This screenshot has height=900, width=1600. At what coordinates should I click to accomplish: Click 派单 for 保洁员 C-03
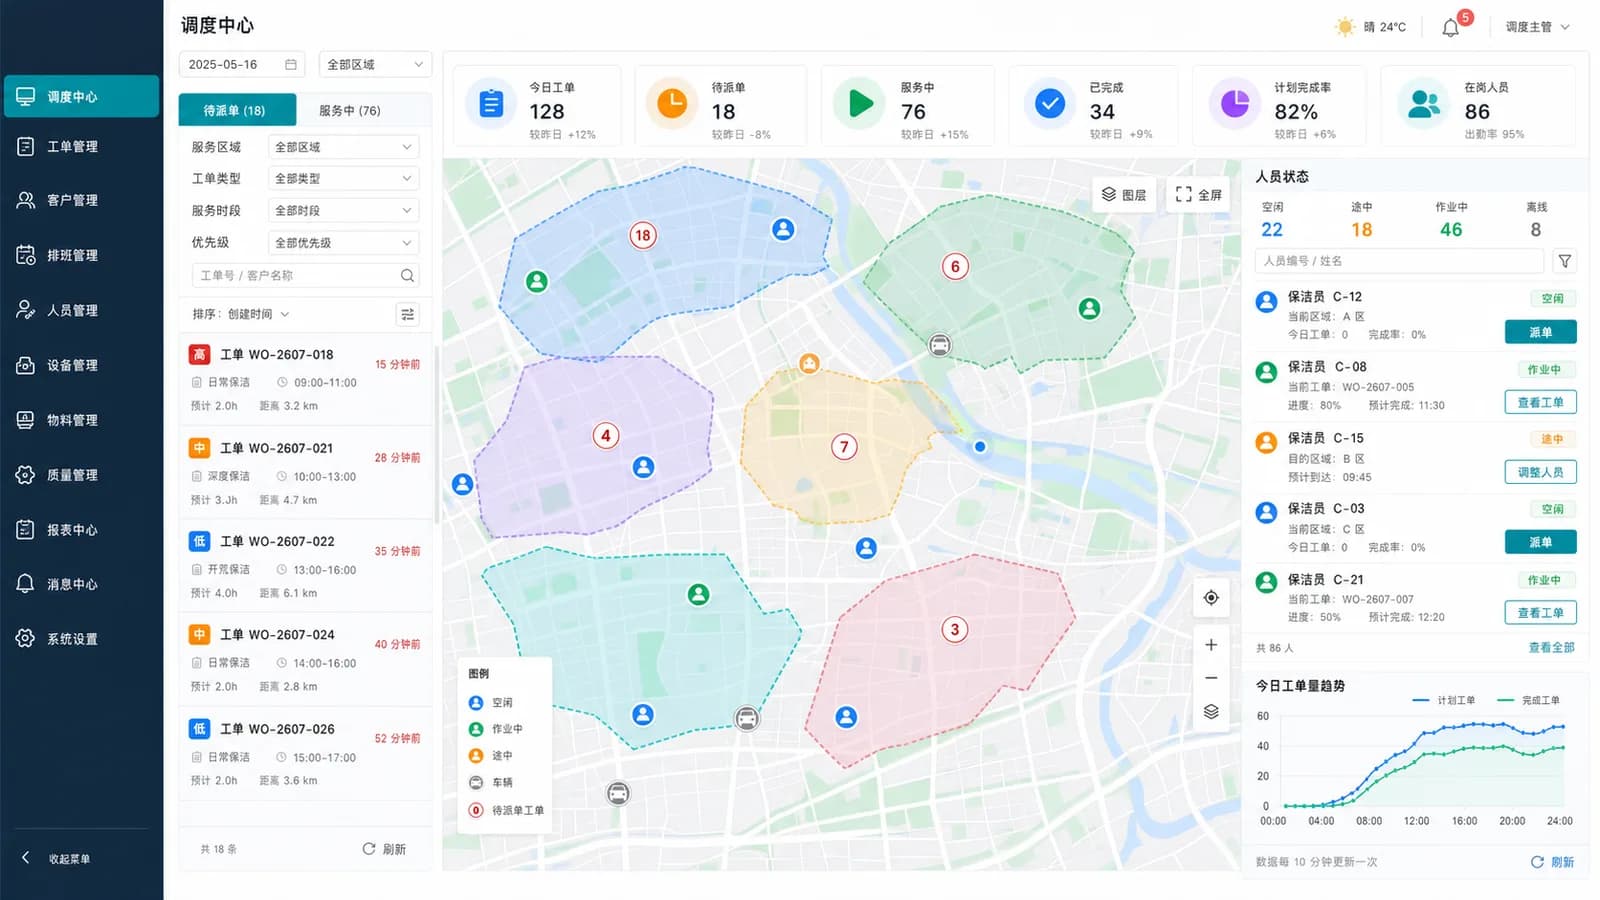[x=1540, y=542]
